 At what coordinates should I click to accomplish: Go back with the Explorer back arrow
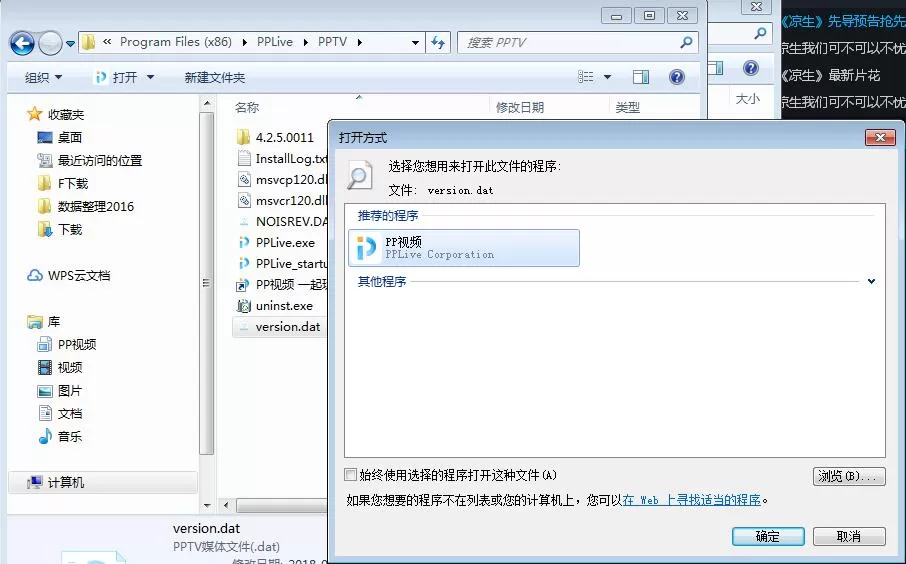point(22,43)
